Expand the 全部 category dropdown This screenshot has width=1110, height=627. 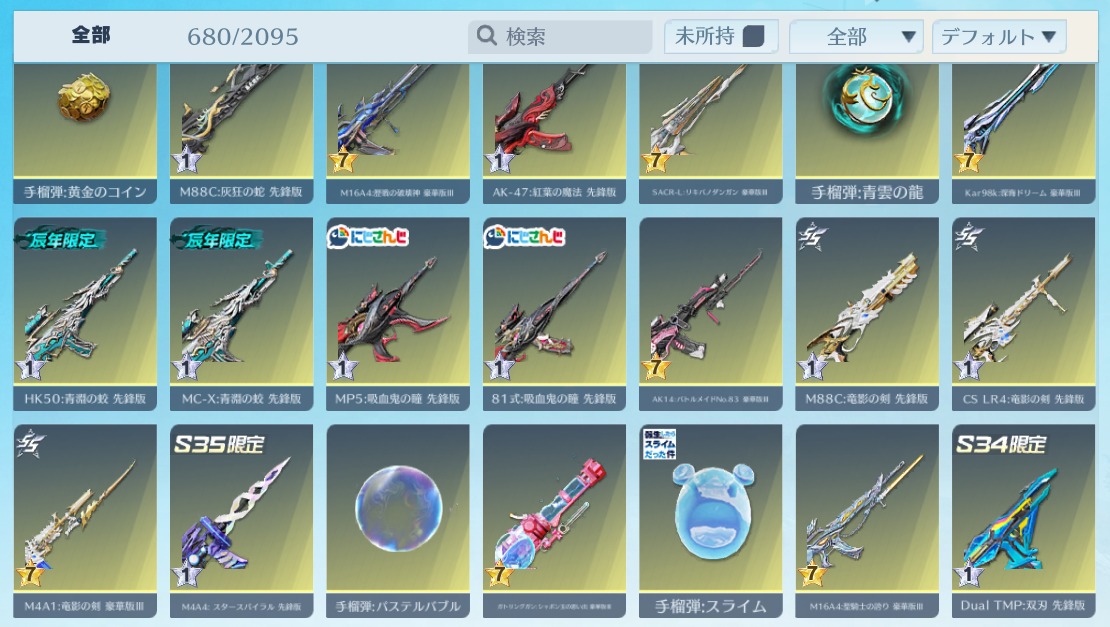(856, 37)
